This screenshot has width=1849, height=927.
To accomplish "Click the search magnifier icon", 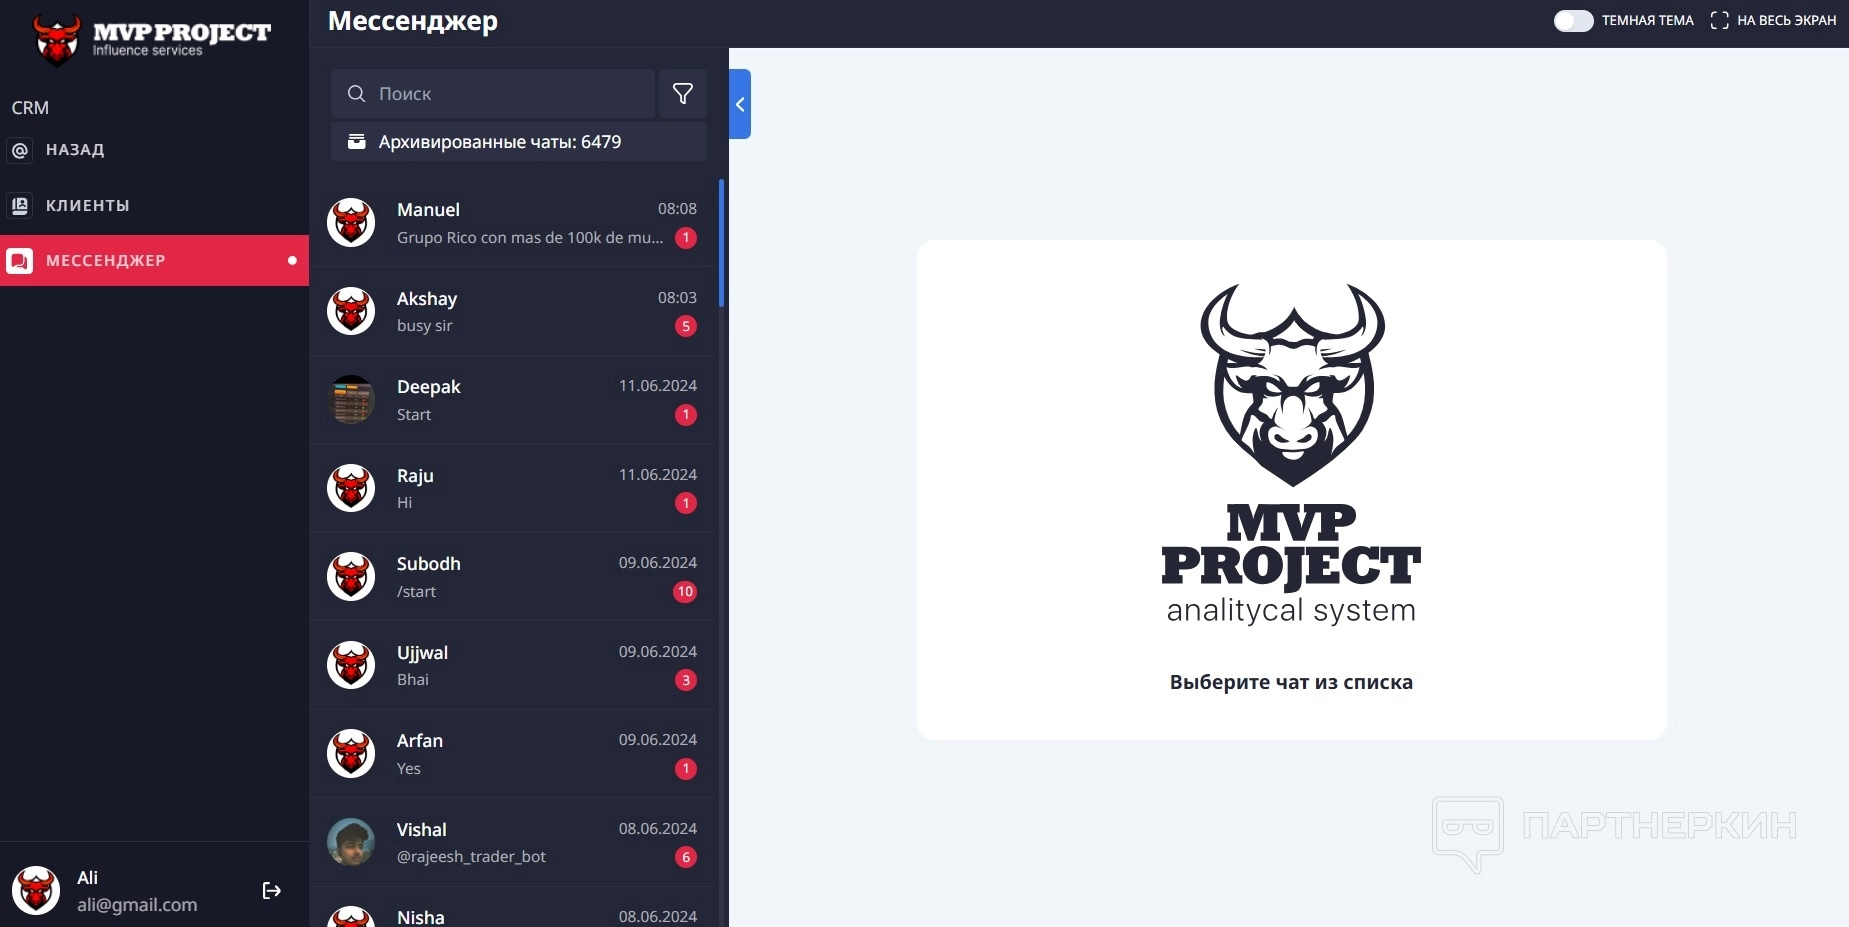I will (356, 94).
